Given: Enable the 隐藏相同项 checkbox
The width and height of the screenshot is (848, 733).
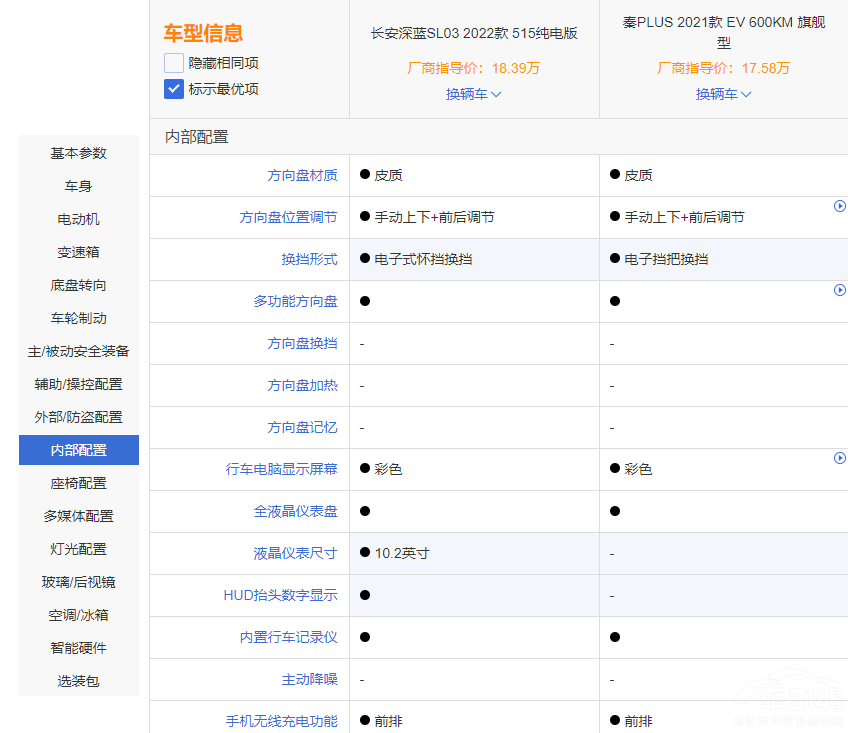Looking at the screenshot, I should (x=174, y=63).
